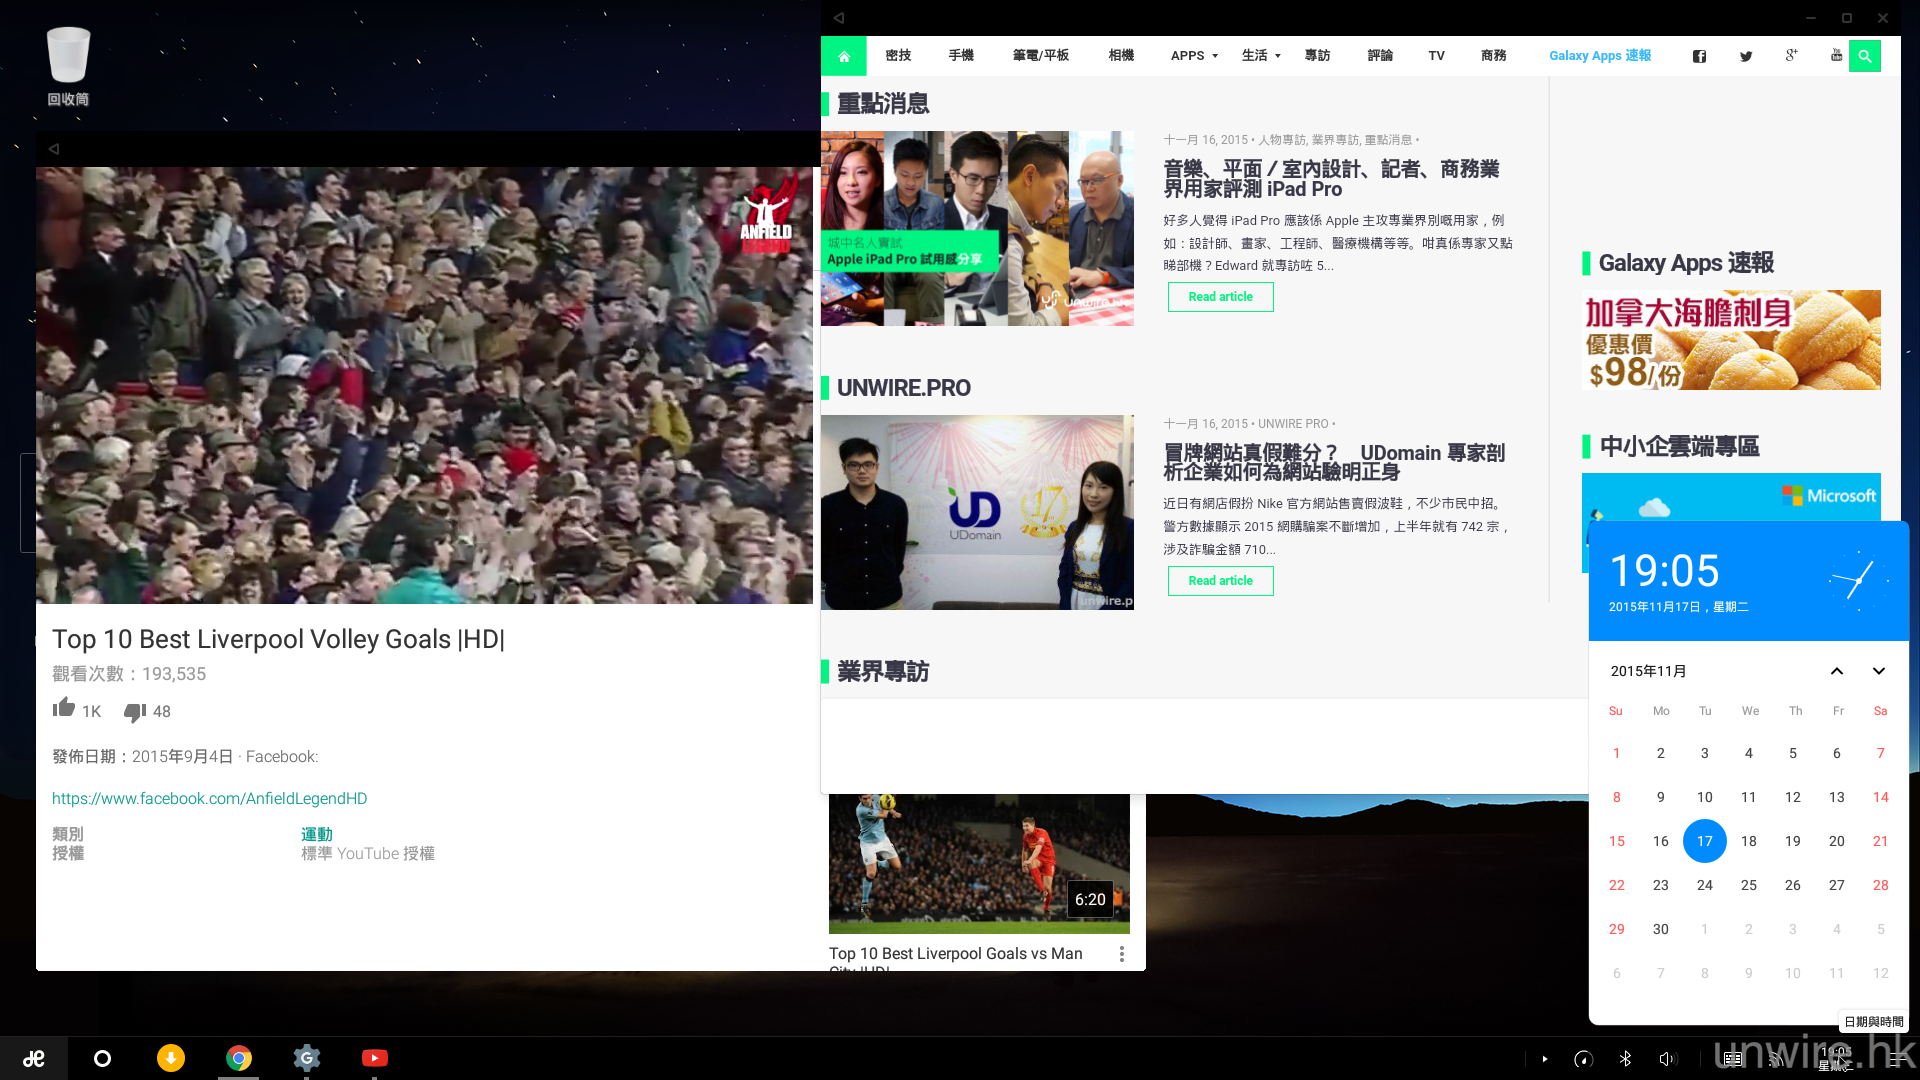Select November 18 in the calendar
This screenshot has height=1080, width=1920.
point(1748,841)
